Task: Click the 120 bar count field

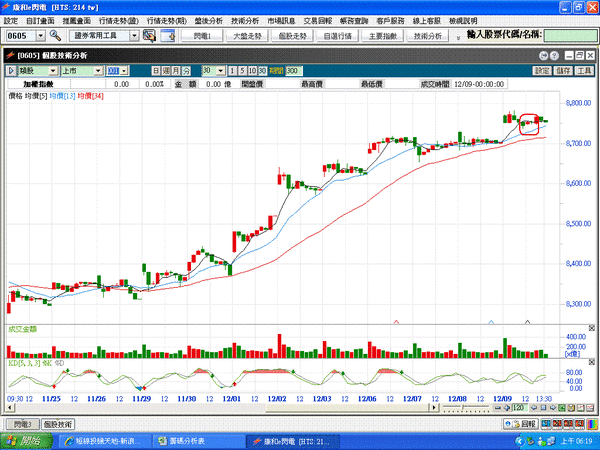Action: pos(520,408)
